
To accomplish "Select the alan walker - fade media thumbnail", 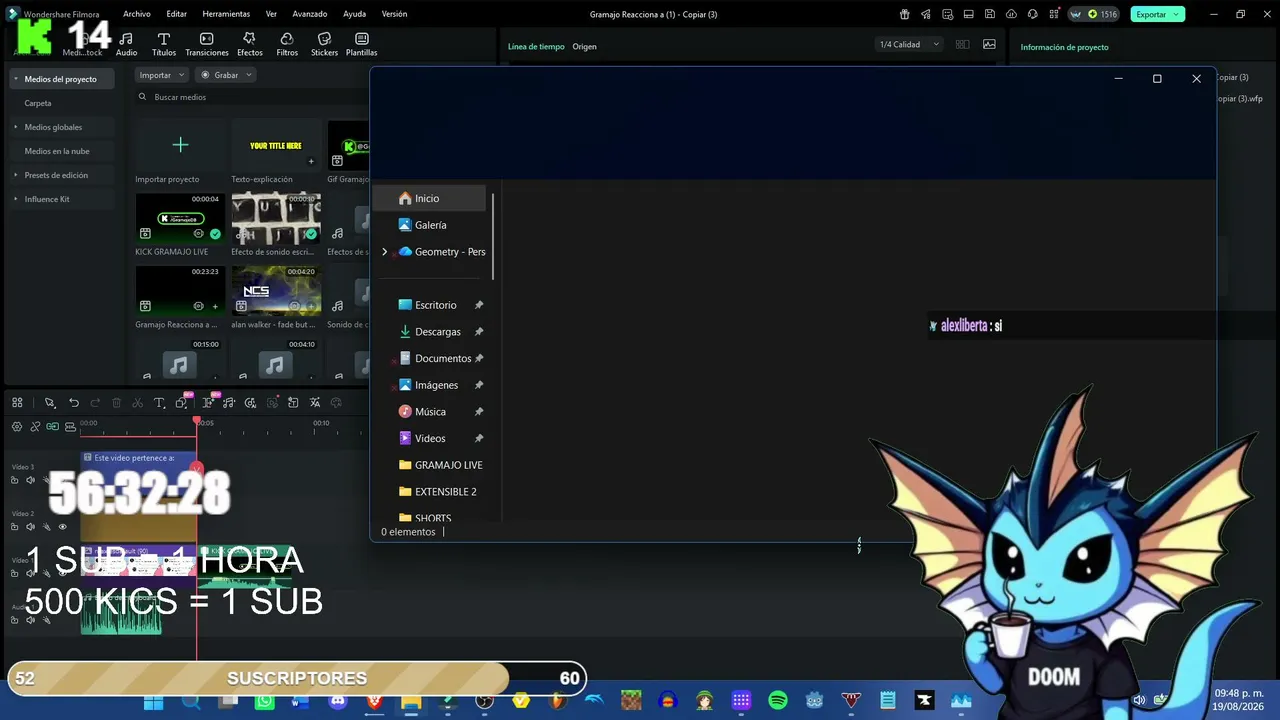I will (x=276, y=291).
